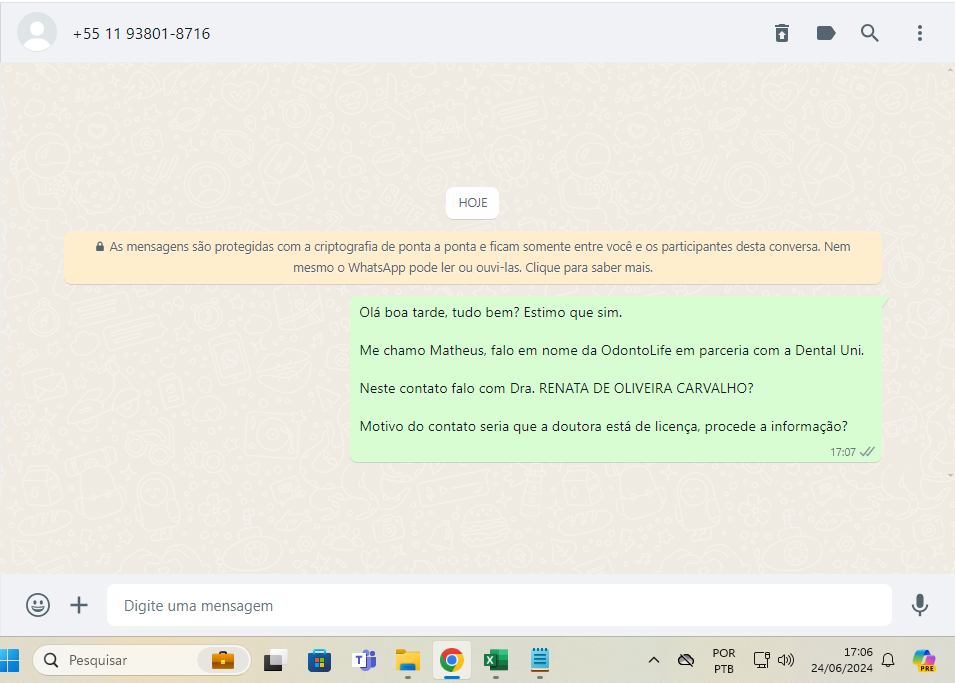Click the HOJE date chip

click(x=473, y=203)
